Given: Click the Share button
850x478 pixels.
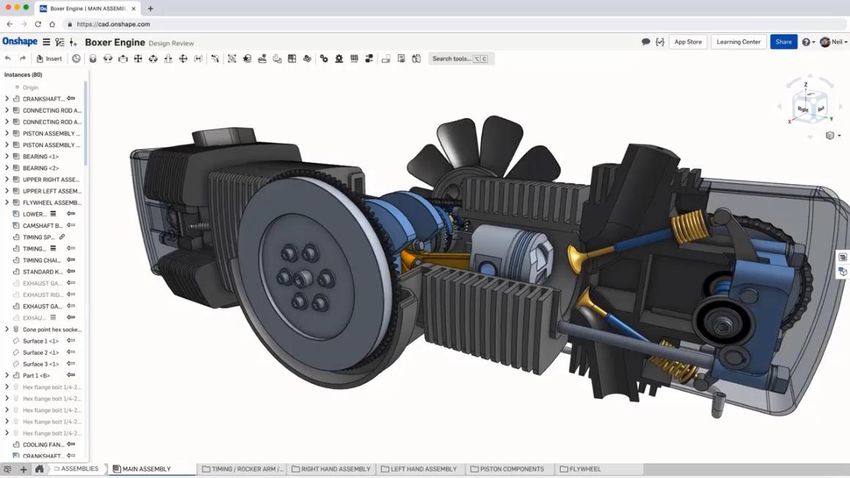Looking at the screenshot, I should (783, 42).
